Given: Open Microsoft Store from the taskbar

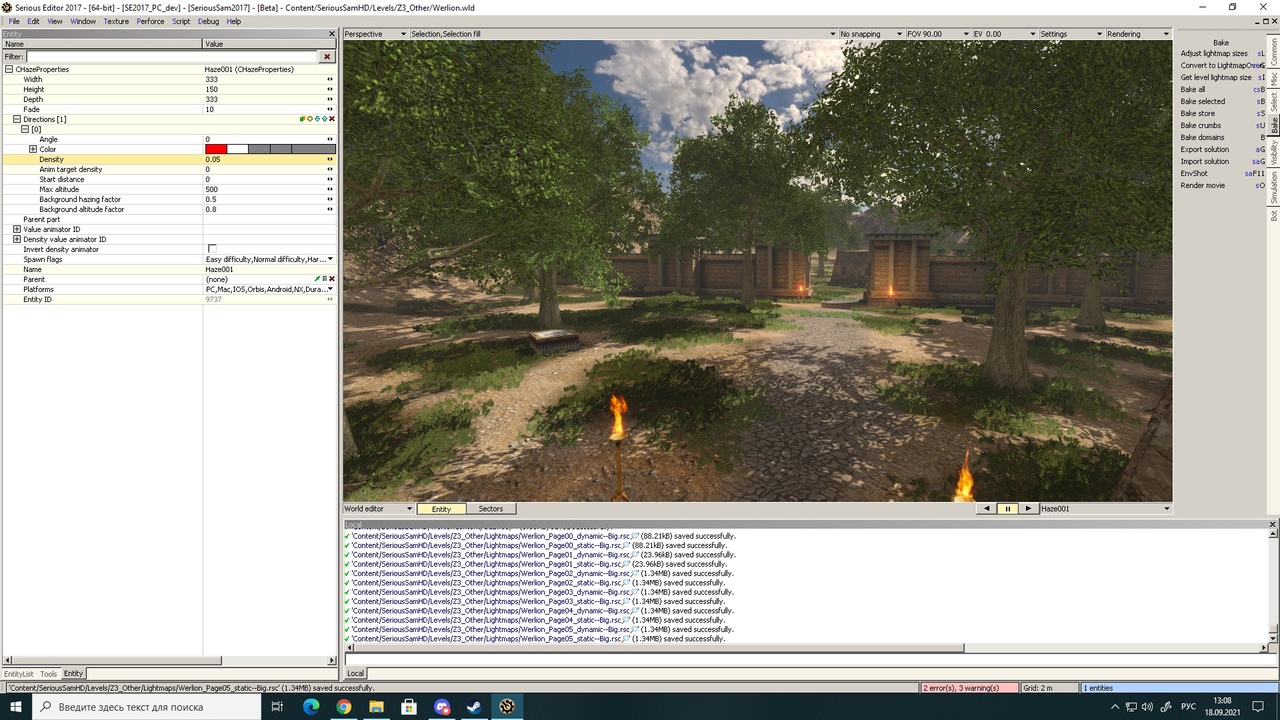Looking at the screenshot, I should coord(410,707).
